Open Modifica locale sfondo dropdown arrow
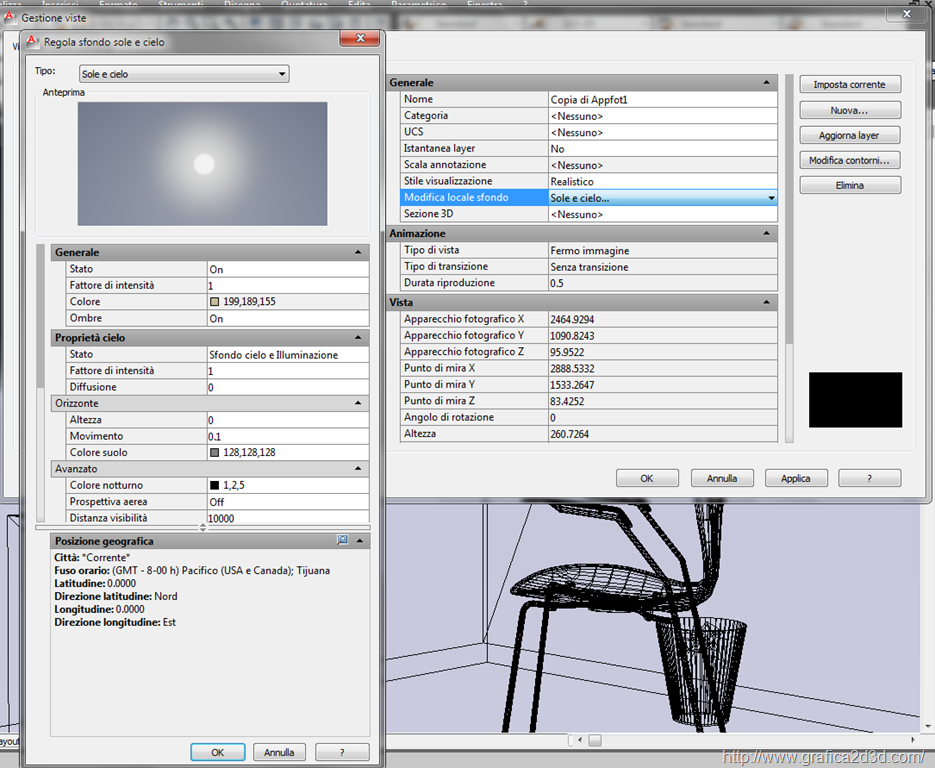Image resolution: width=935 pixels, height=768 pixels. (770, 198)
